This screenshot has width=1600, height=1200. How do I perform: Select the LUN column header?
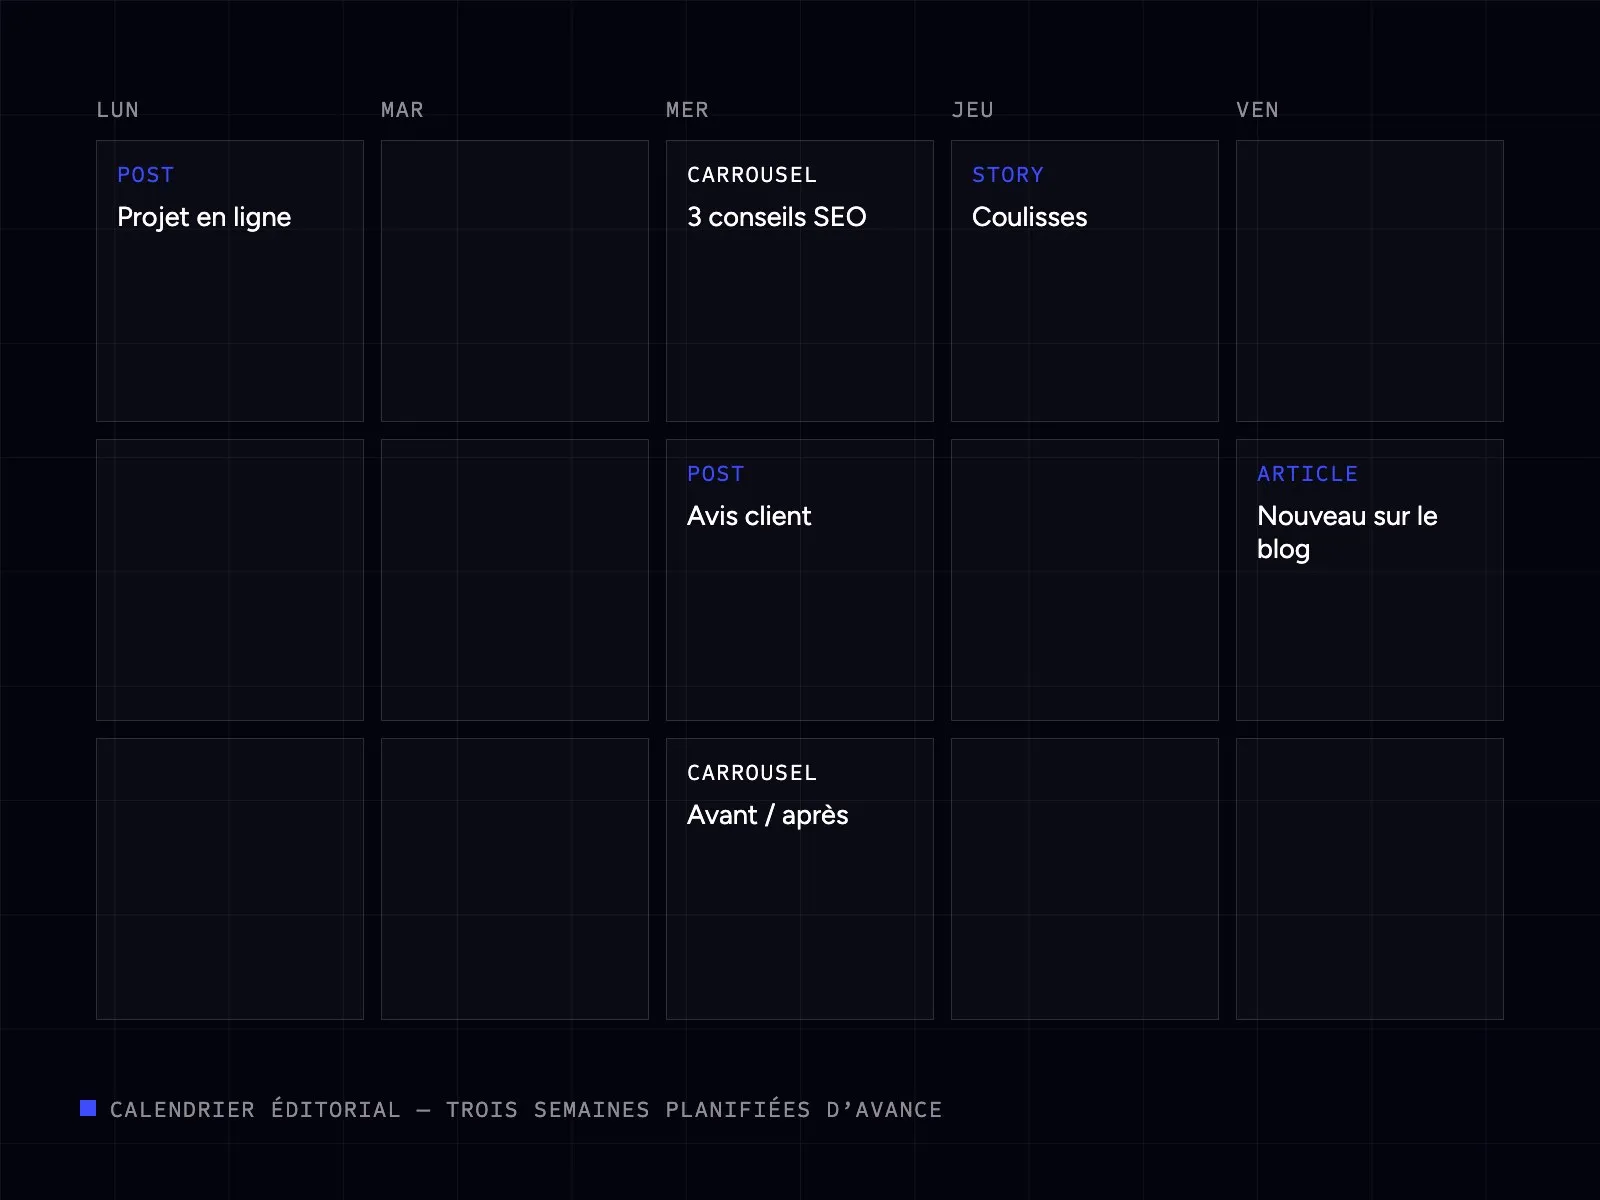pyautogui.click(x=117, y=110)
